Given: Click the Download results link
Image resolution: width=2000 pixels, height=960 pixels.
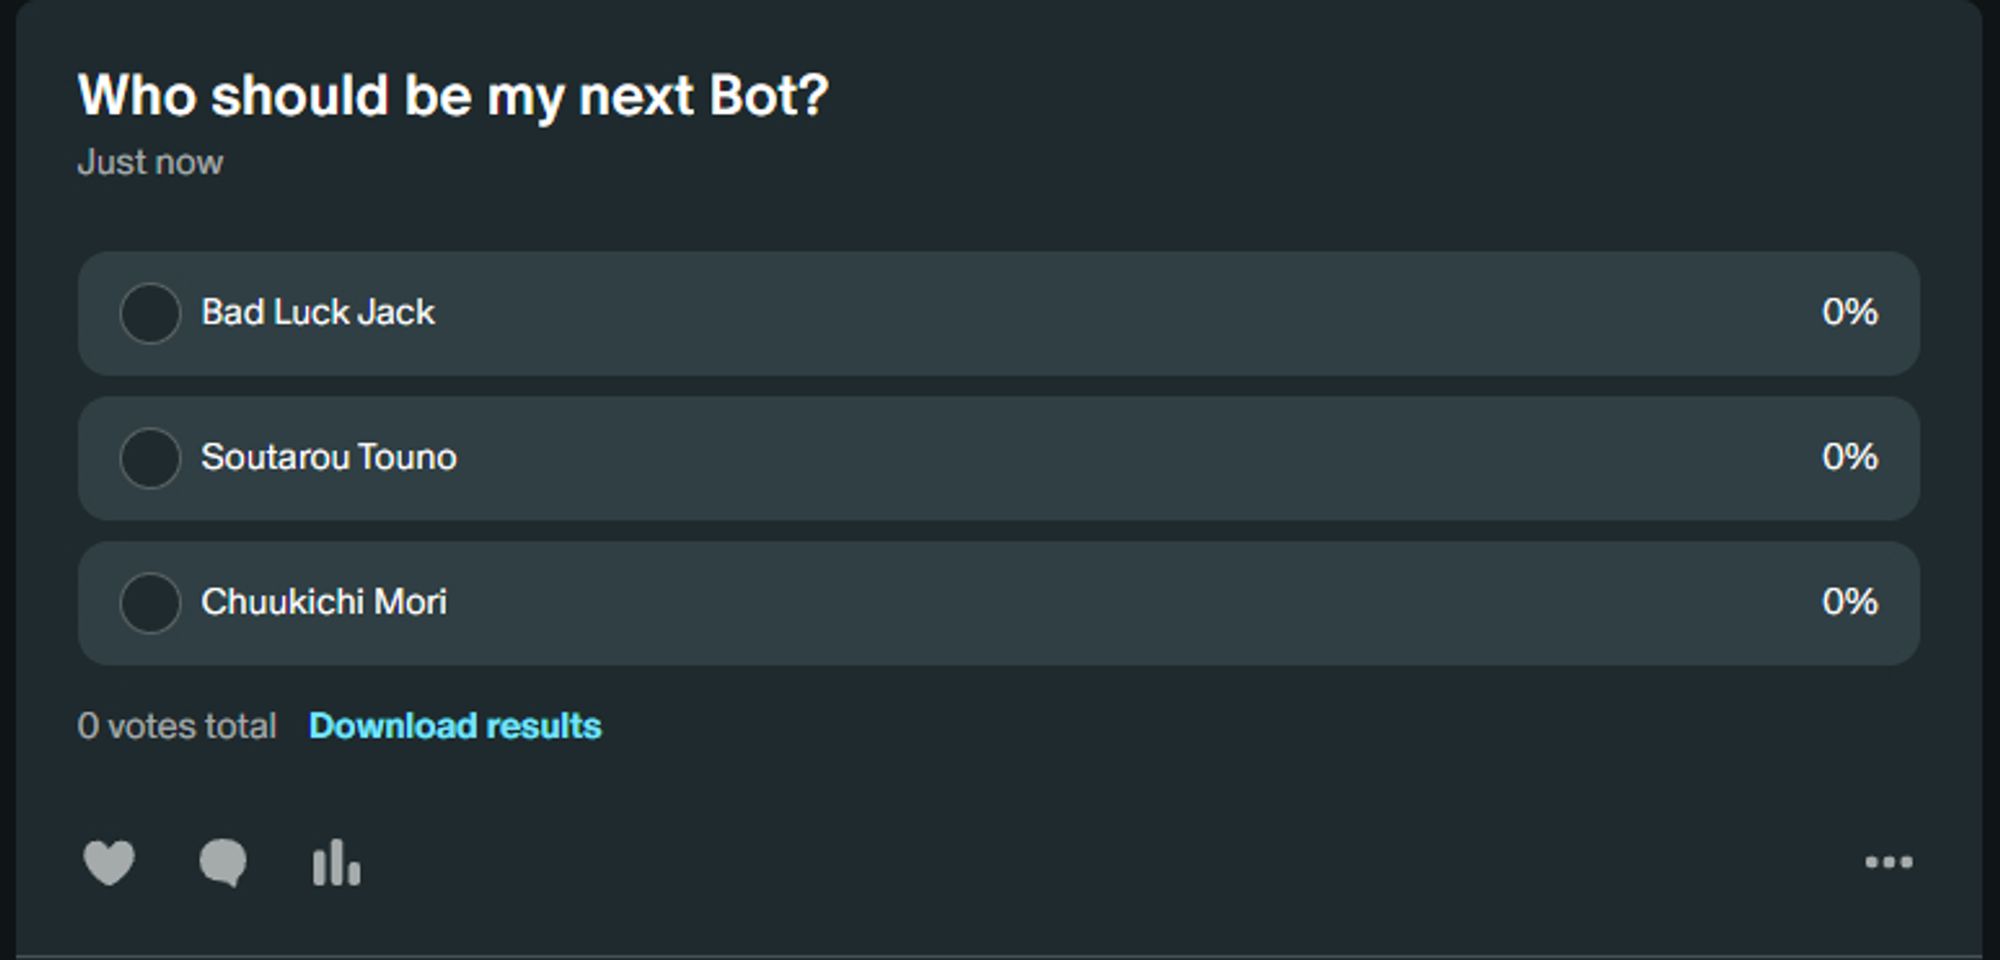Looking at the screenshot, I should tap(455, 726).
